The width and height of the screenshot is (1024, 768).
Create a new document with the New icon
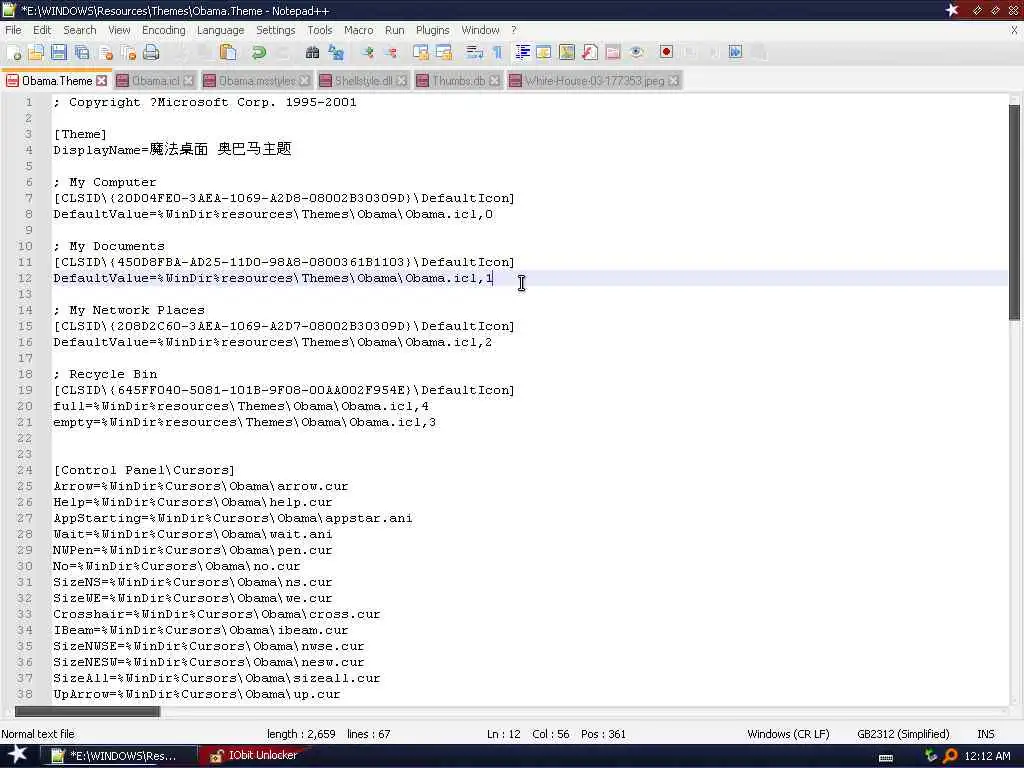(14, 53)
